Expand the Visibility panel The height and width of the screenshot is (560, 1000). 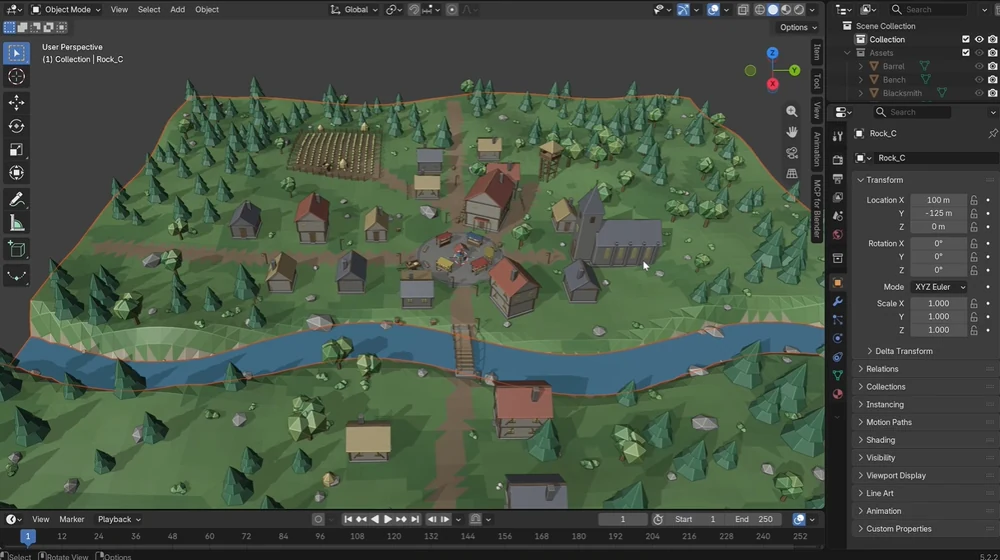click(923, 458)
